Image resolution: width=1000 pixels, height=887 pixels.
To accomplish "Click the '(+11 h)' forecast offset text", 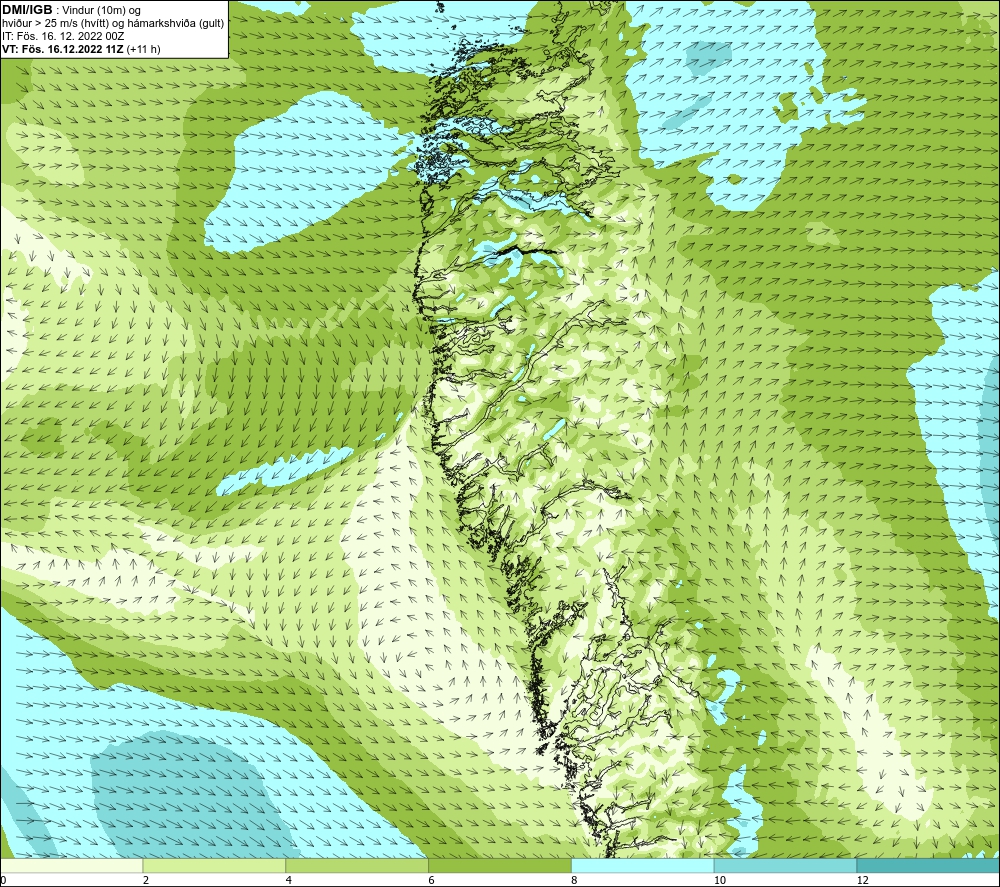I will point(143,49).
